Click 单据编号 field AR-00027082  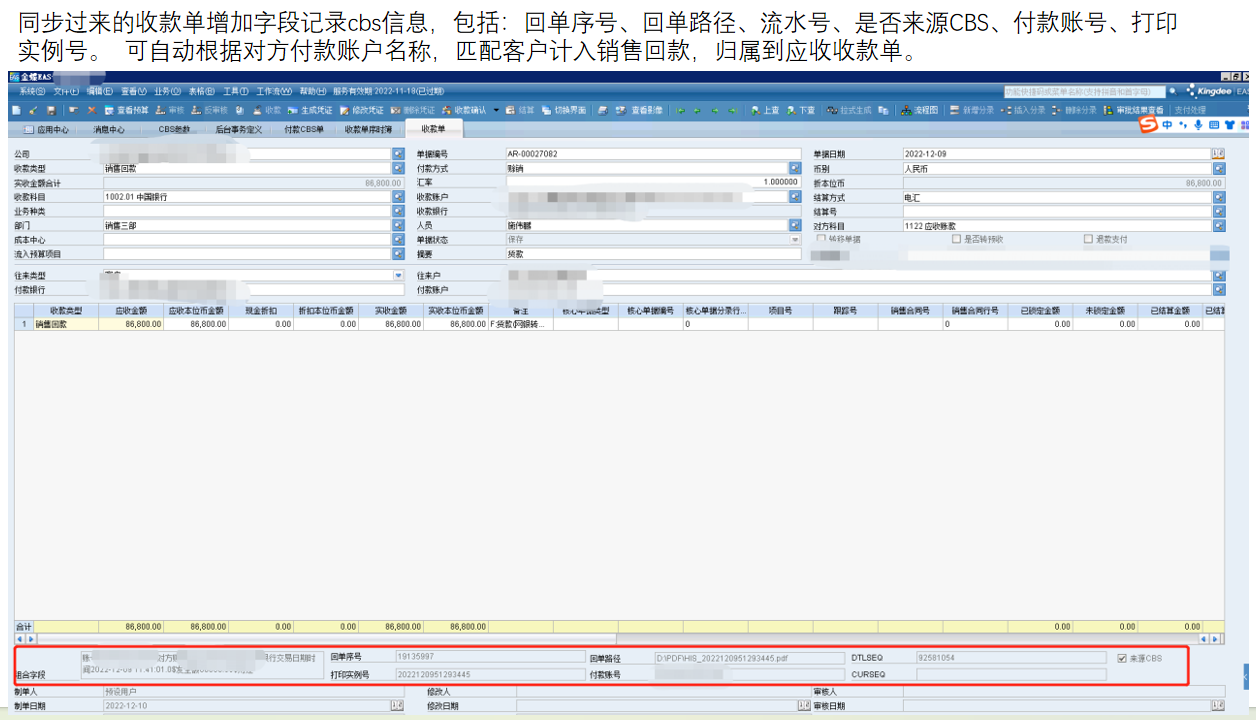click(653, 154)
